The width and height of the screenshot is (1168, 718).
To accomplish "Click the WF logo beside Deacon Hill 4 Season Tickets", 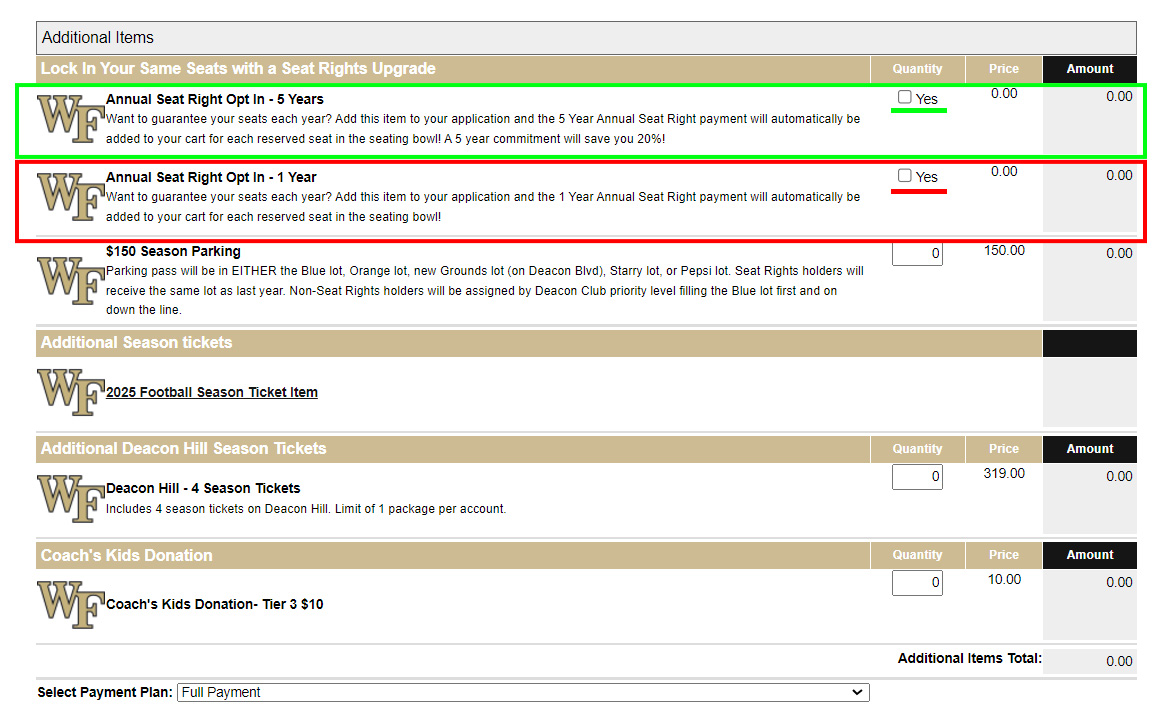I will tap(69, 497).
